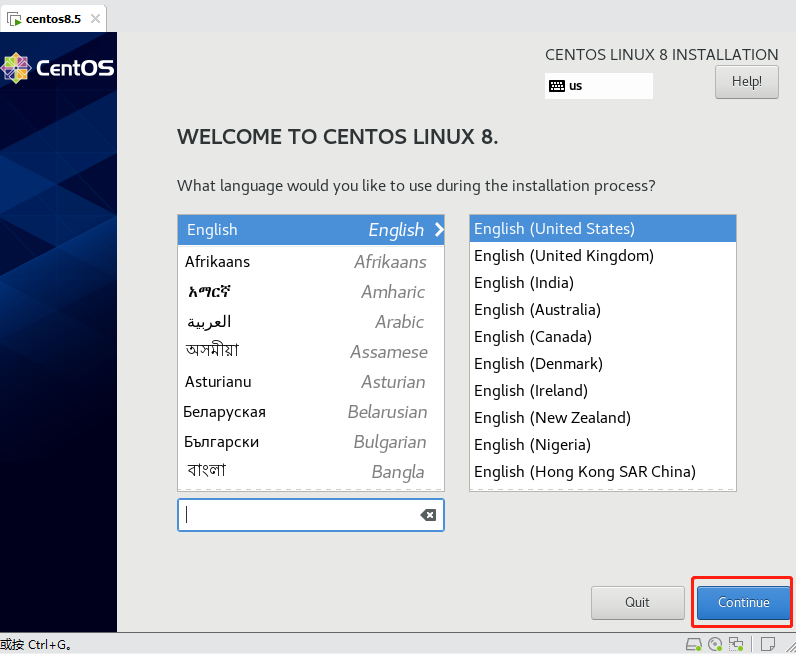Click the VM icon on centos8.5 tab
Viewport: 796px width, 654px height.
tap(14, 19)
